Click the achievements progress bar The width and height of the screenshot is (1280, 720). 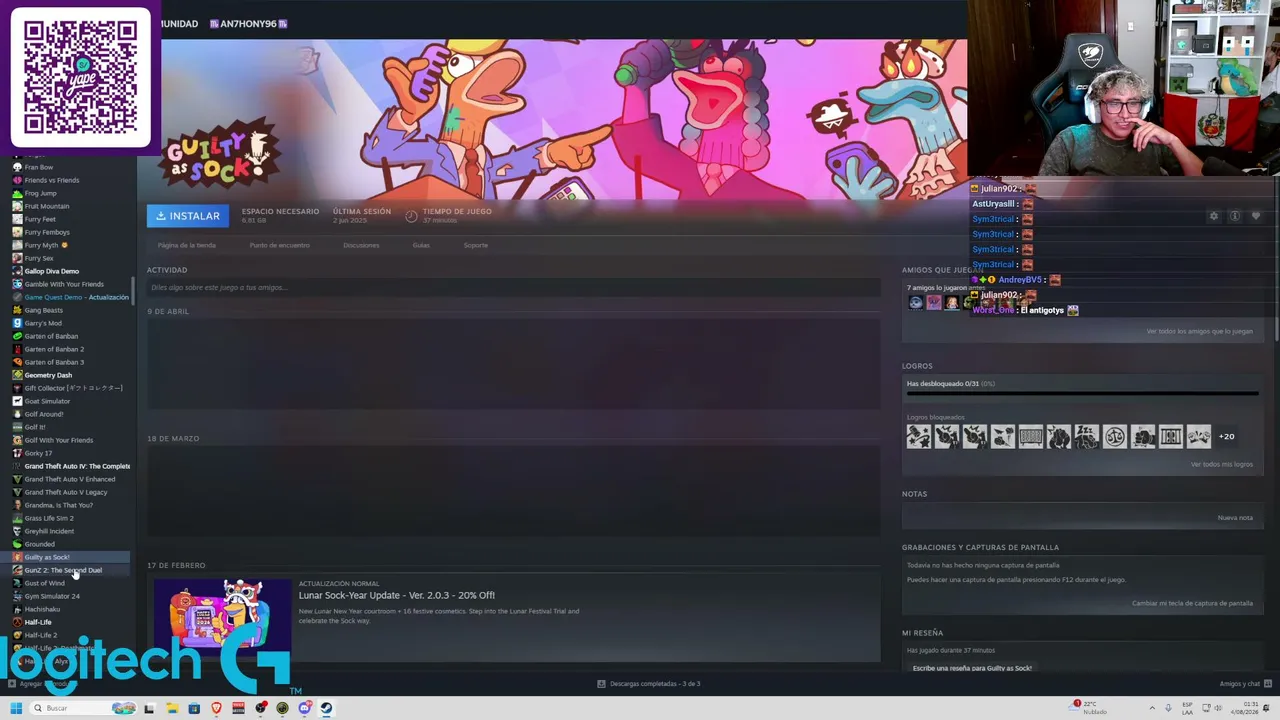coord(1082,393)
